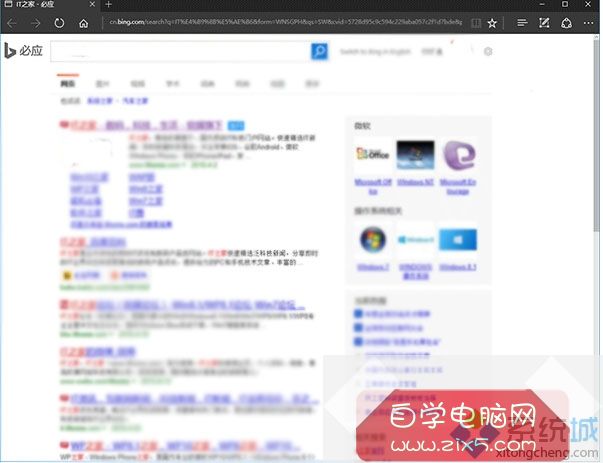Select the IT之家 - 必应 browser tab
This screenshot has width=603, height=463.
tap(50, 5)
